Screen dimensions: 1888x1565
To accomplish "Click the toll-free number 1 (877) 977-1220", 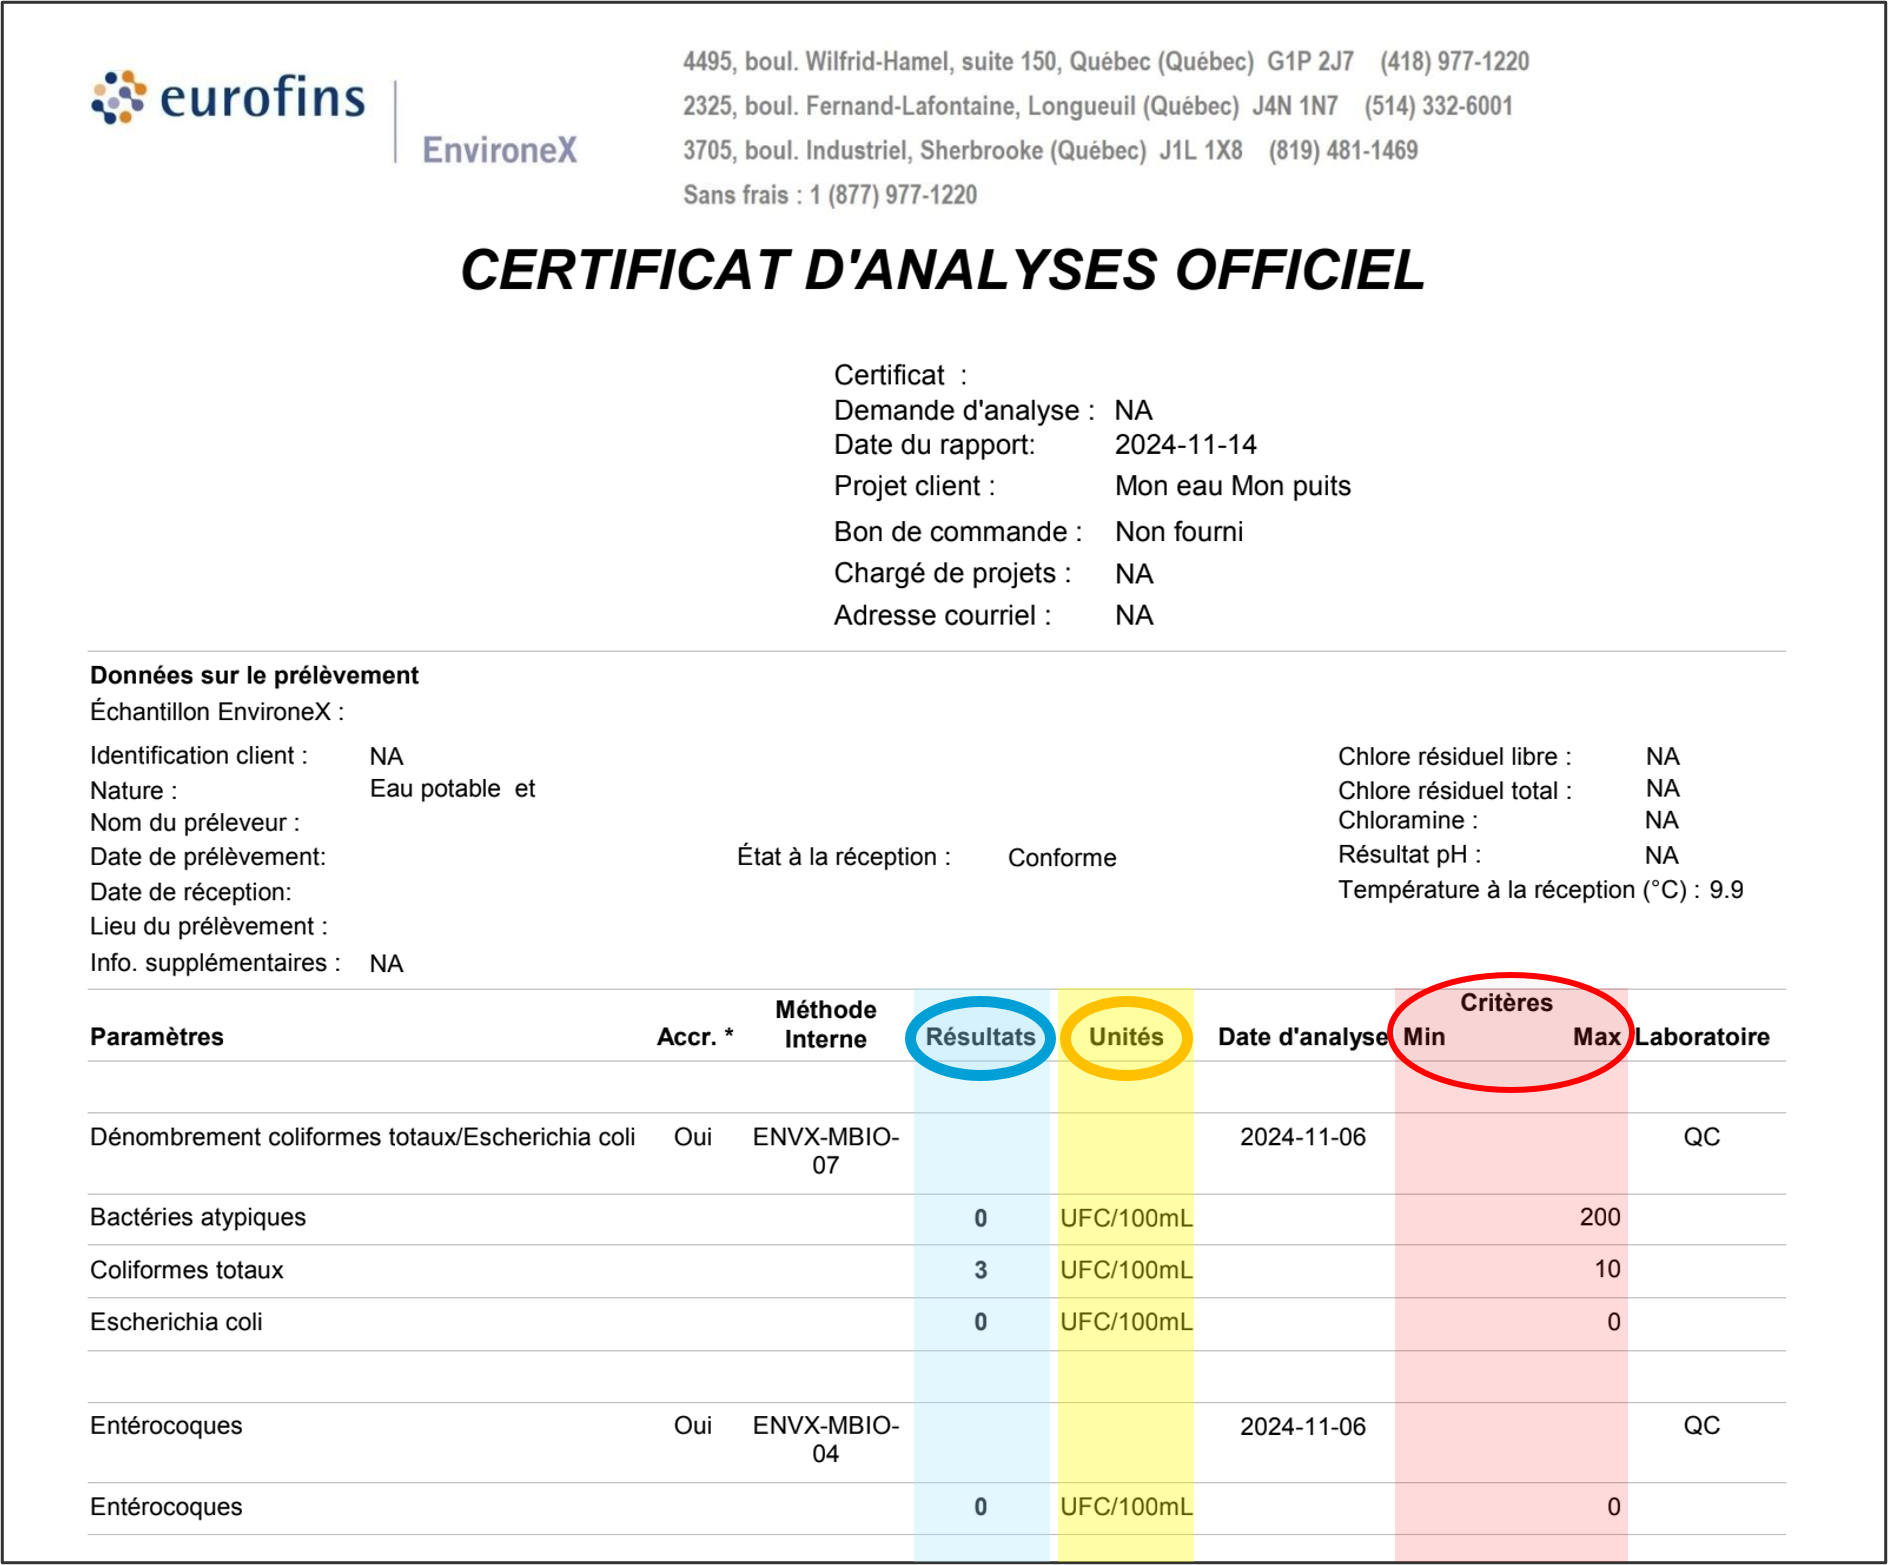I will [x=893, y=195].
